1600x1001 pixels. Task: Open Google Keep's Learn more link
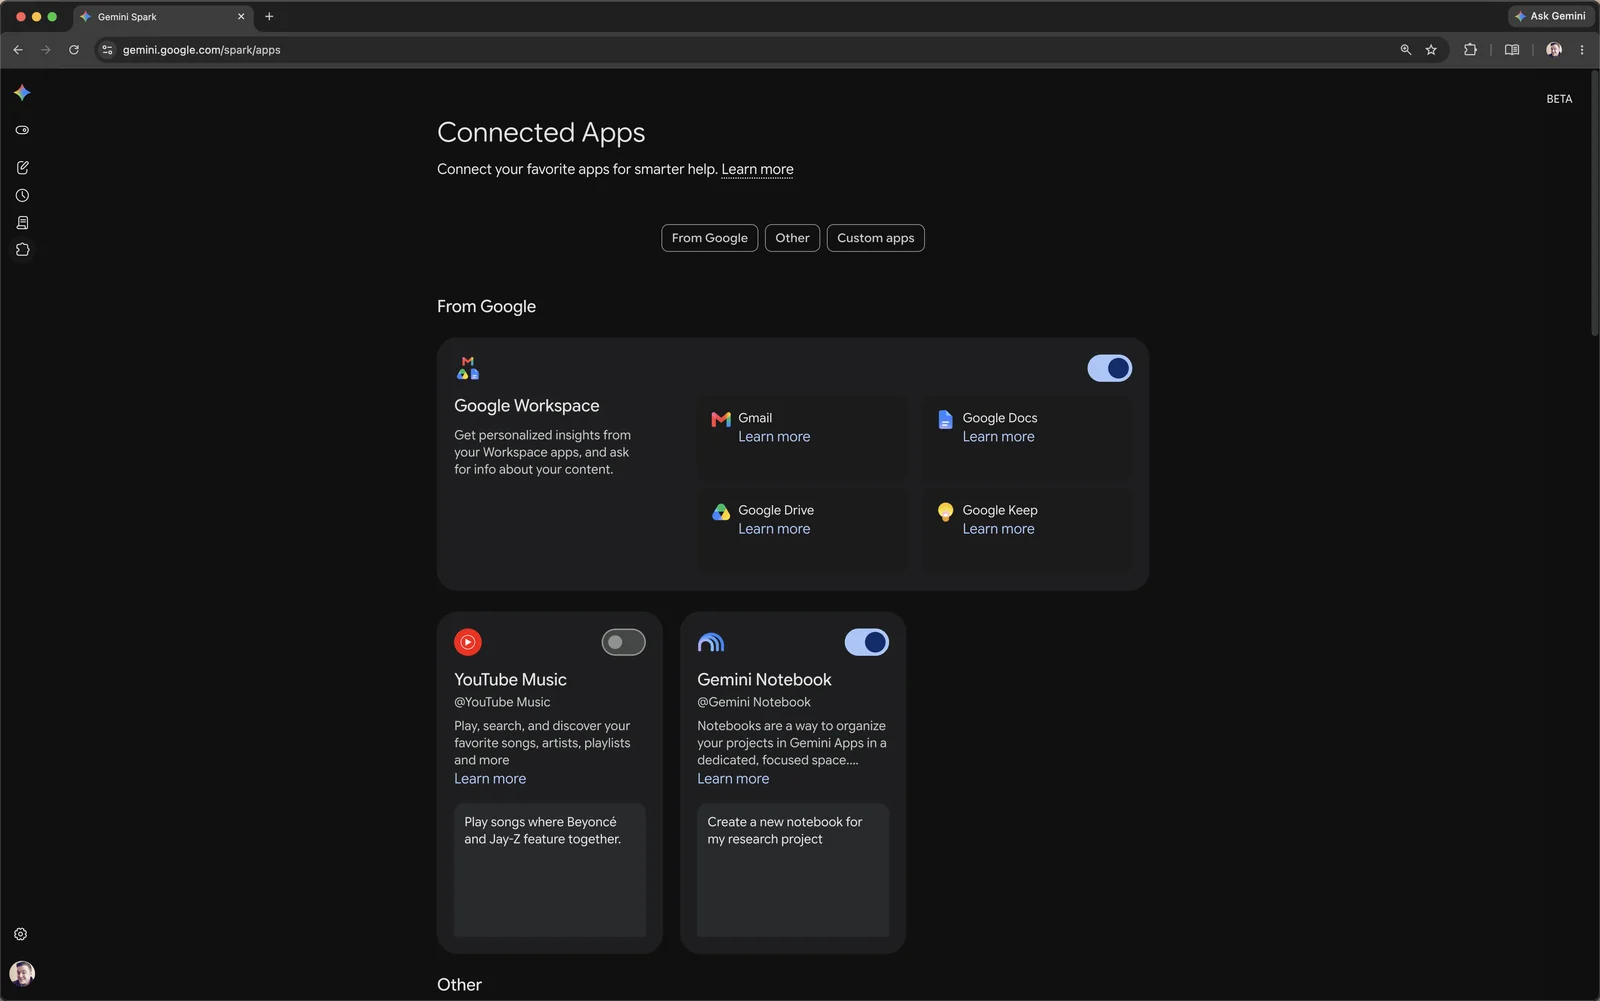click(x=998, y=529)
